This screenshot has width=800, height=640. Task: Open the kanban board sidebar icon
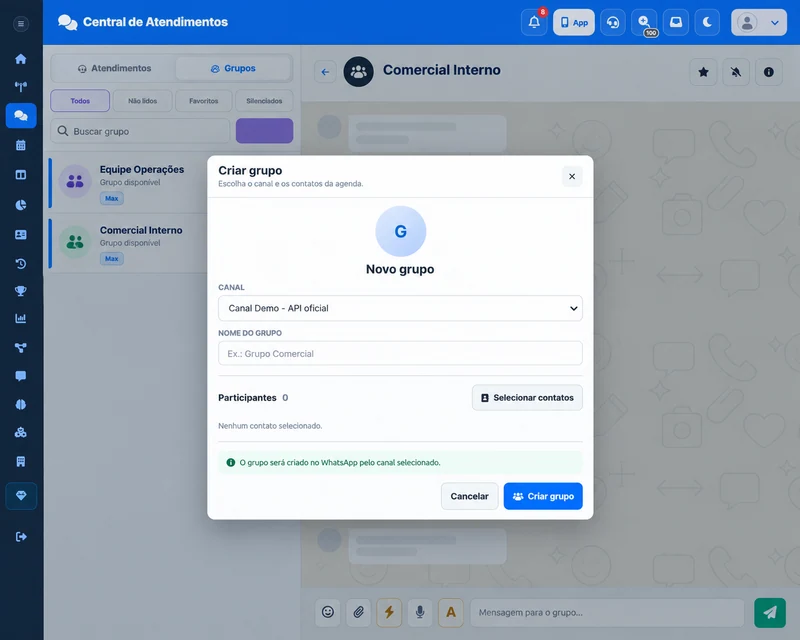point(21,175)
